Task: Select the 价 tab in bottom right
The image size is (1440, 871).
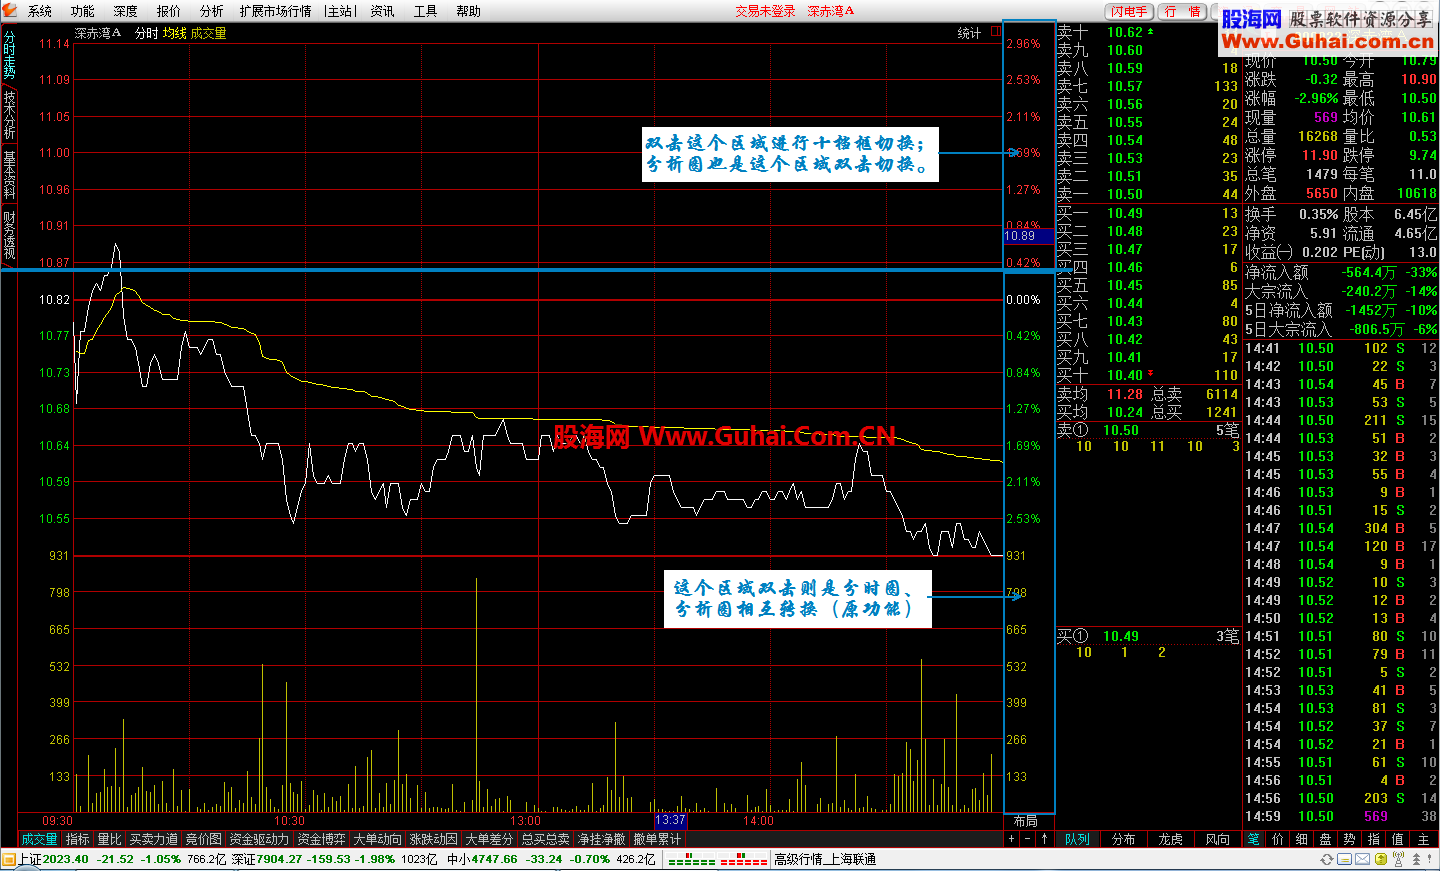Action: (1278, 839)
